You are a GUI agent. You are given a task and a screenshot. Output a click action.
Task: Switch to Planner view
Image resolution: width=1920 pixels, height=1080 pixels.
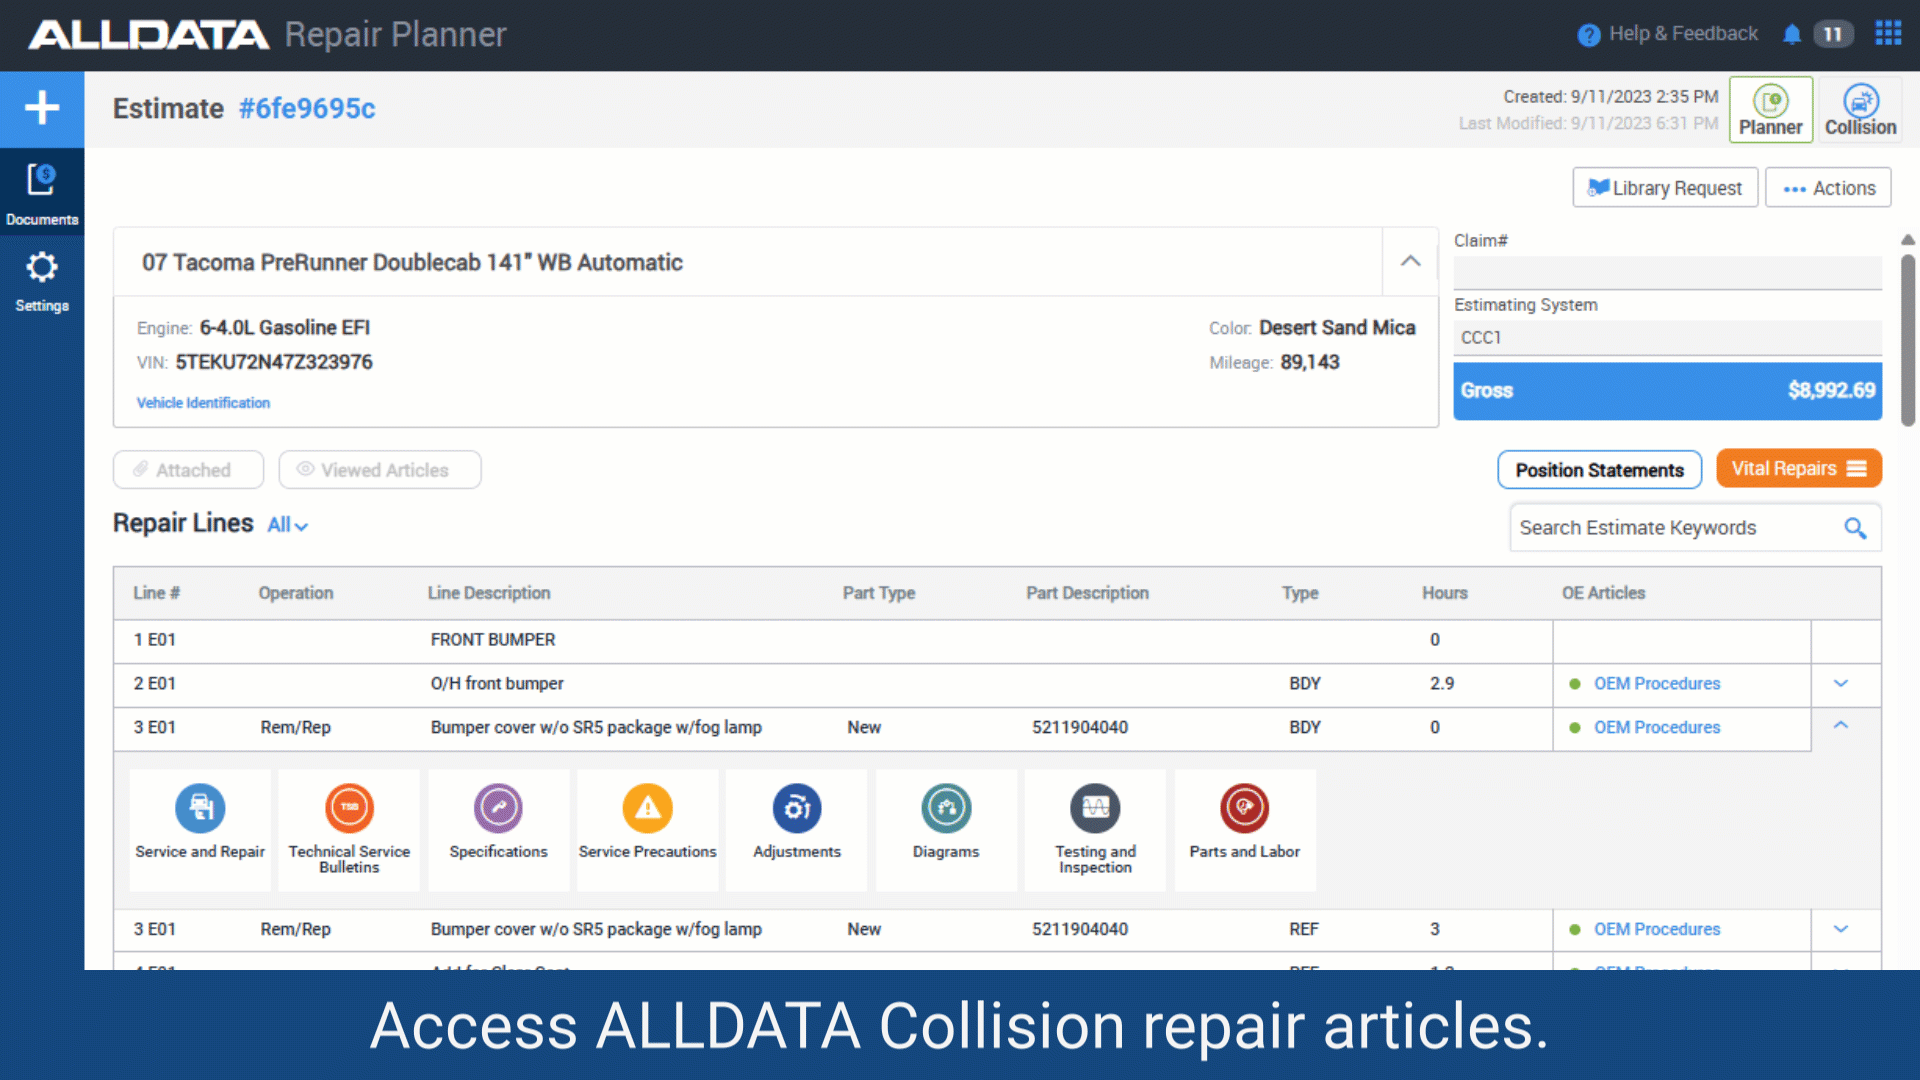(1770, 110)
